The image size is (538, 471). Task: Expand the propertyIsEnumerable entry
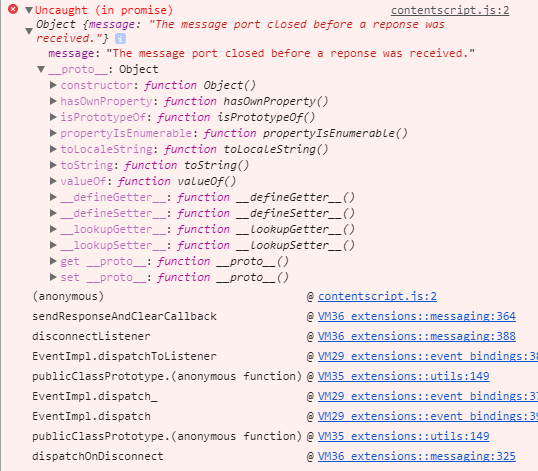53,133
